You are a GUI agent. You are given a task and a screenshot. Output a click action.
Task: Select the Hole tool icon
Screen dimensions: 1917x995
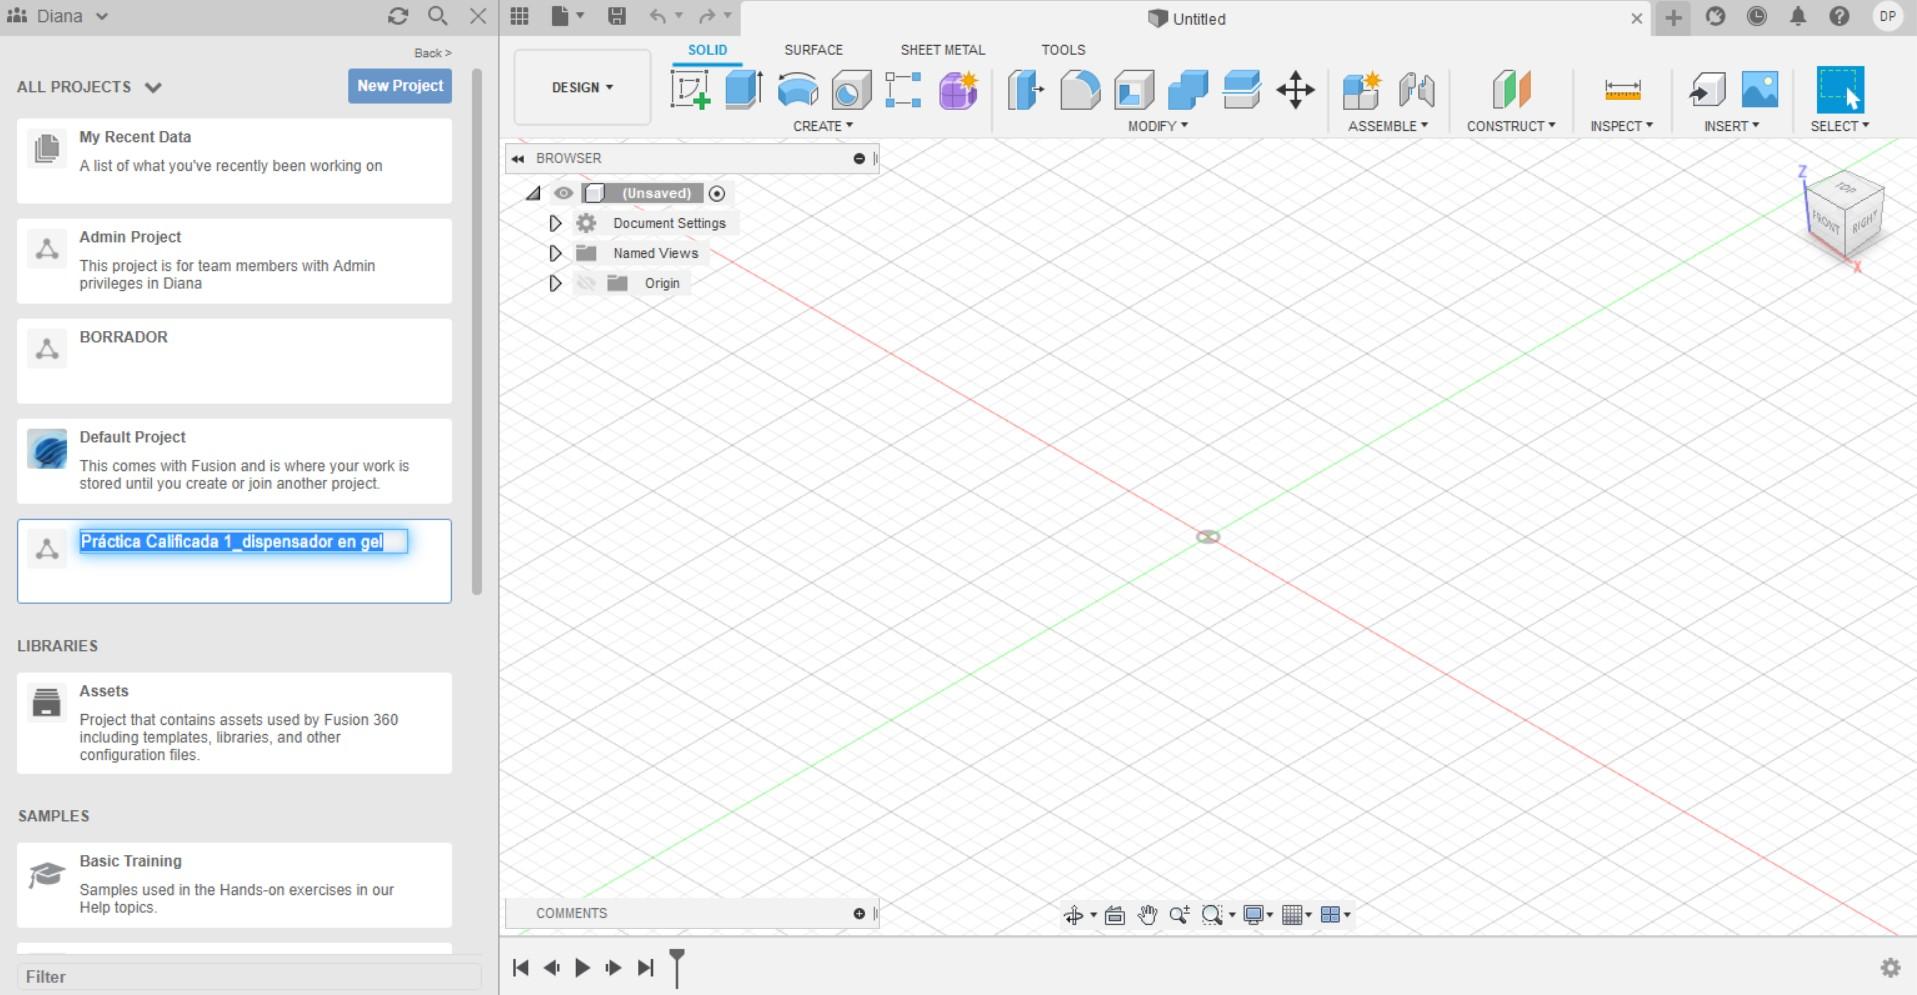point(850,90)
